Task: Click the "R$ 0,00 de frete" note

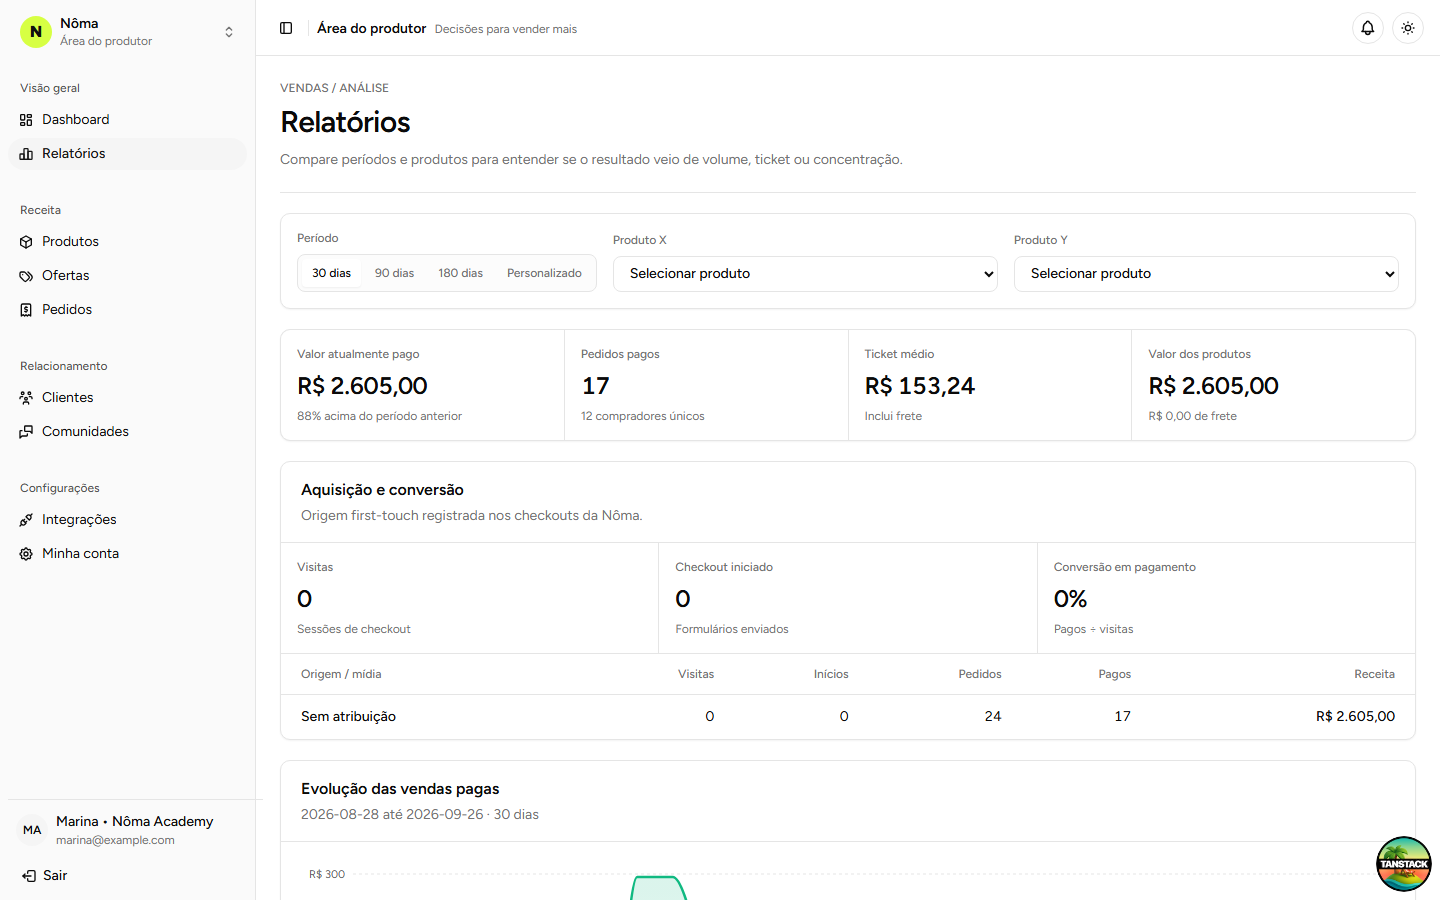Action: [1192, 416]
